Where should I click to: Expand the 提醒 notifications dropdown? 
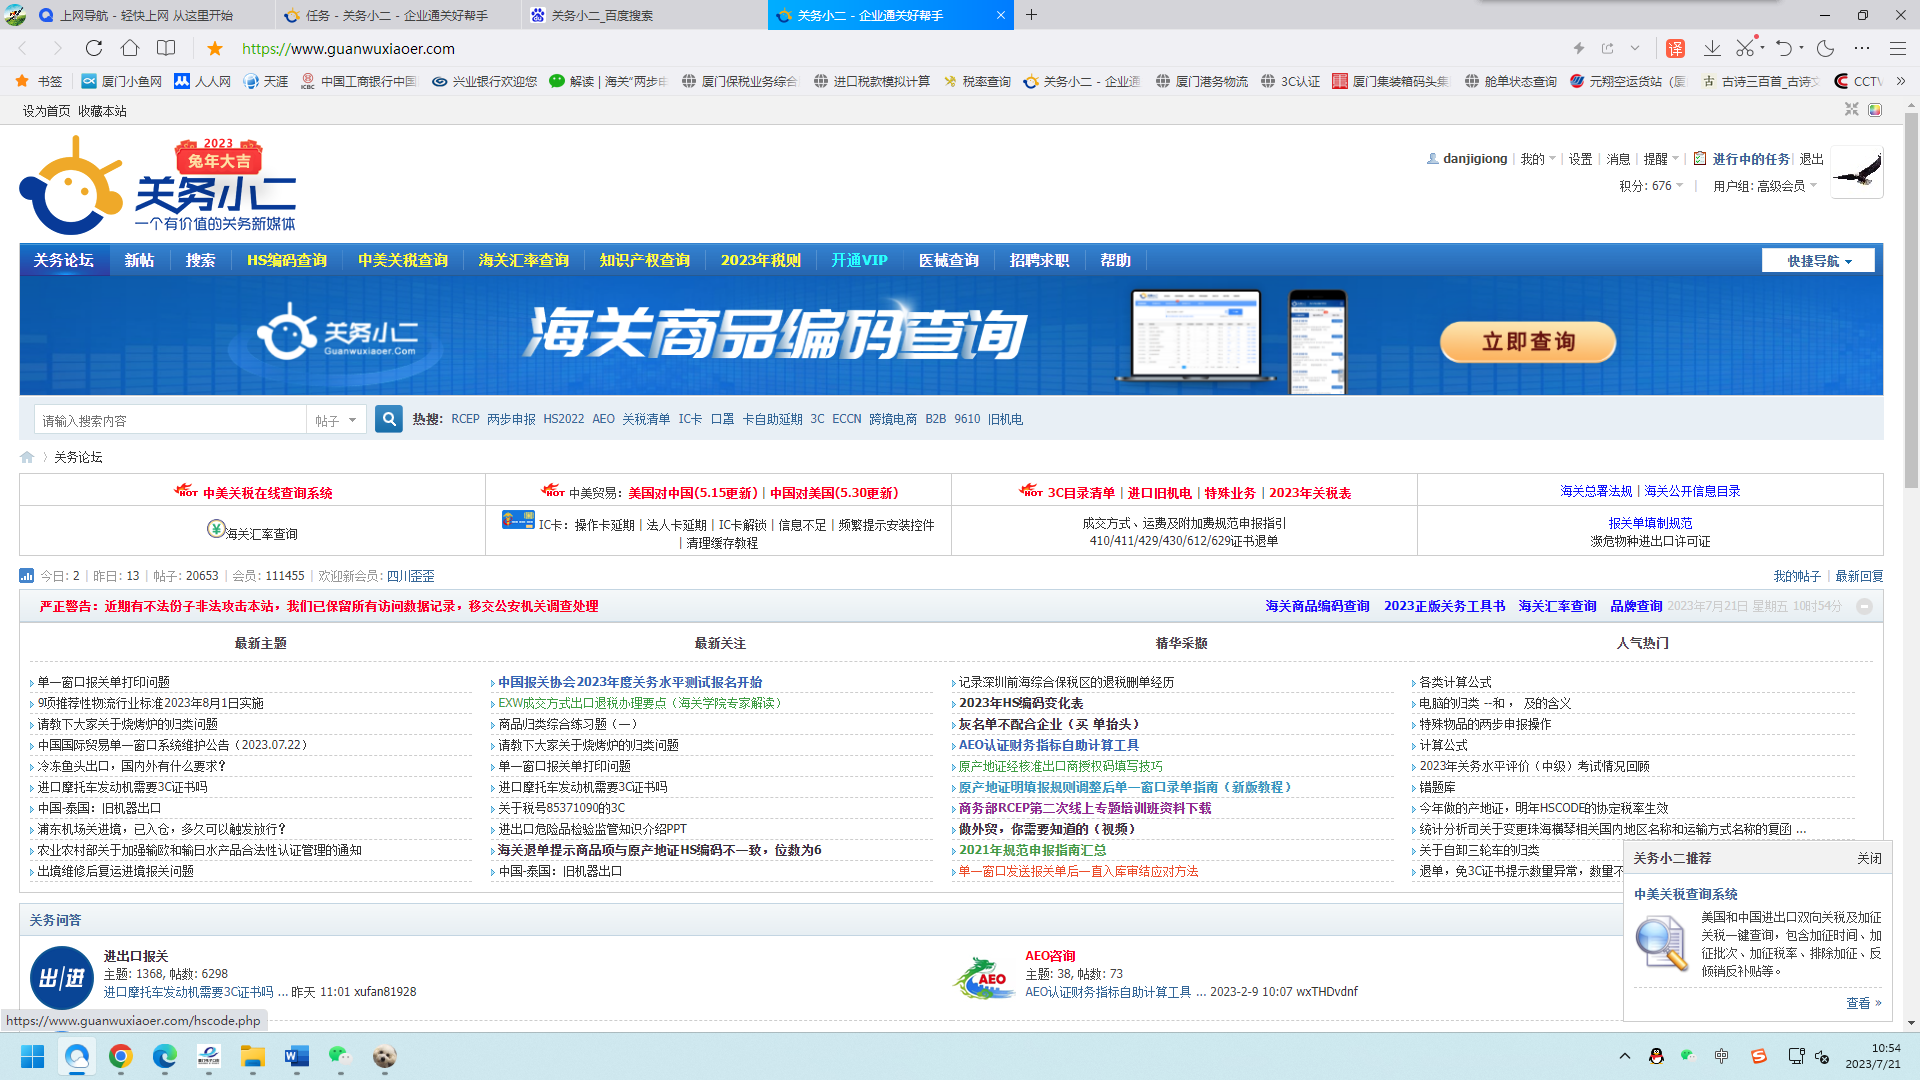coord(1661,159)
